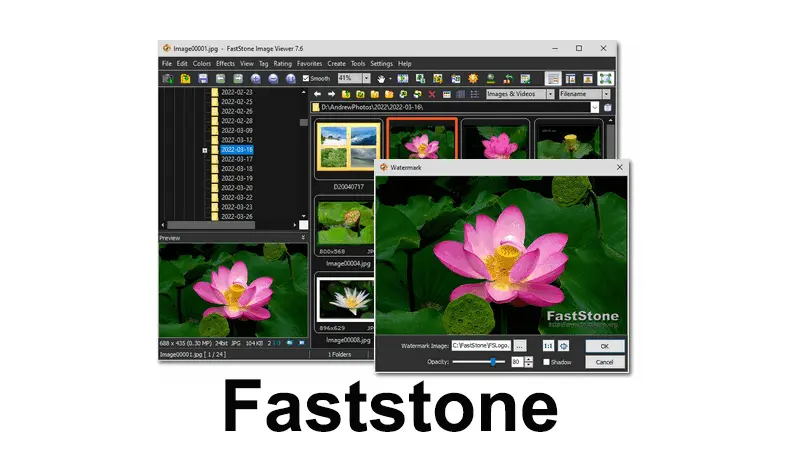Open the Tools menu
Image resolution: width=800 pixels, height=450 pixels.
[x=358, y=64]
